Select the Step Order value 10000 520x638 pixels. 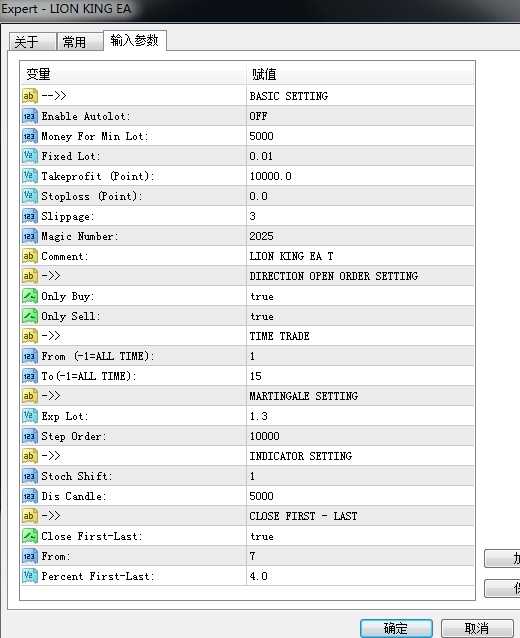pyautogui.click(x=360, y=436)
